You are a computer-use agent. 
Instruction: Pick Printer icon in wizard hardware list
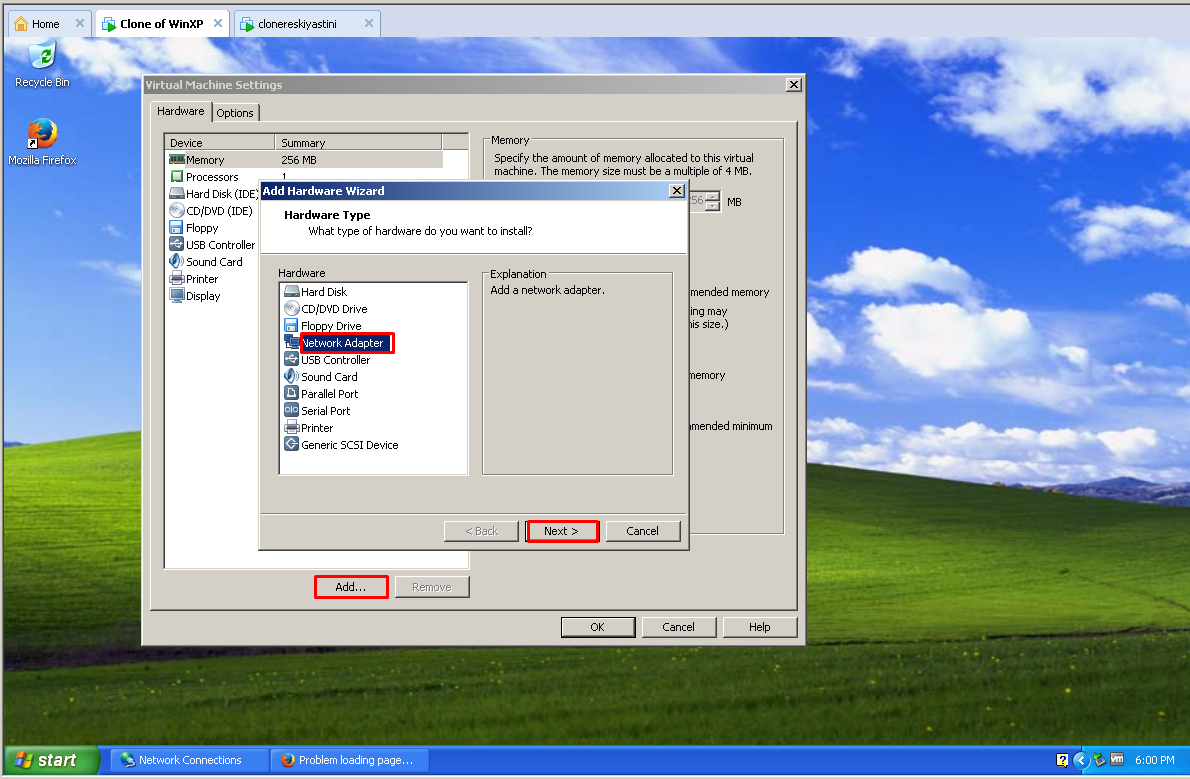tap(291, 427)
